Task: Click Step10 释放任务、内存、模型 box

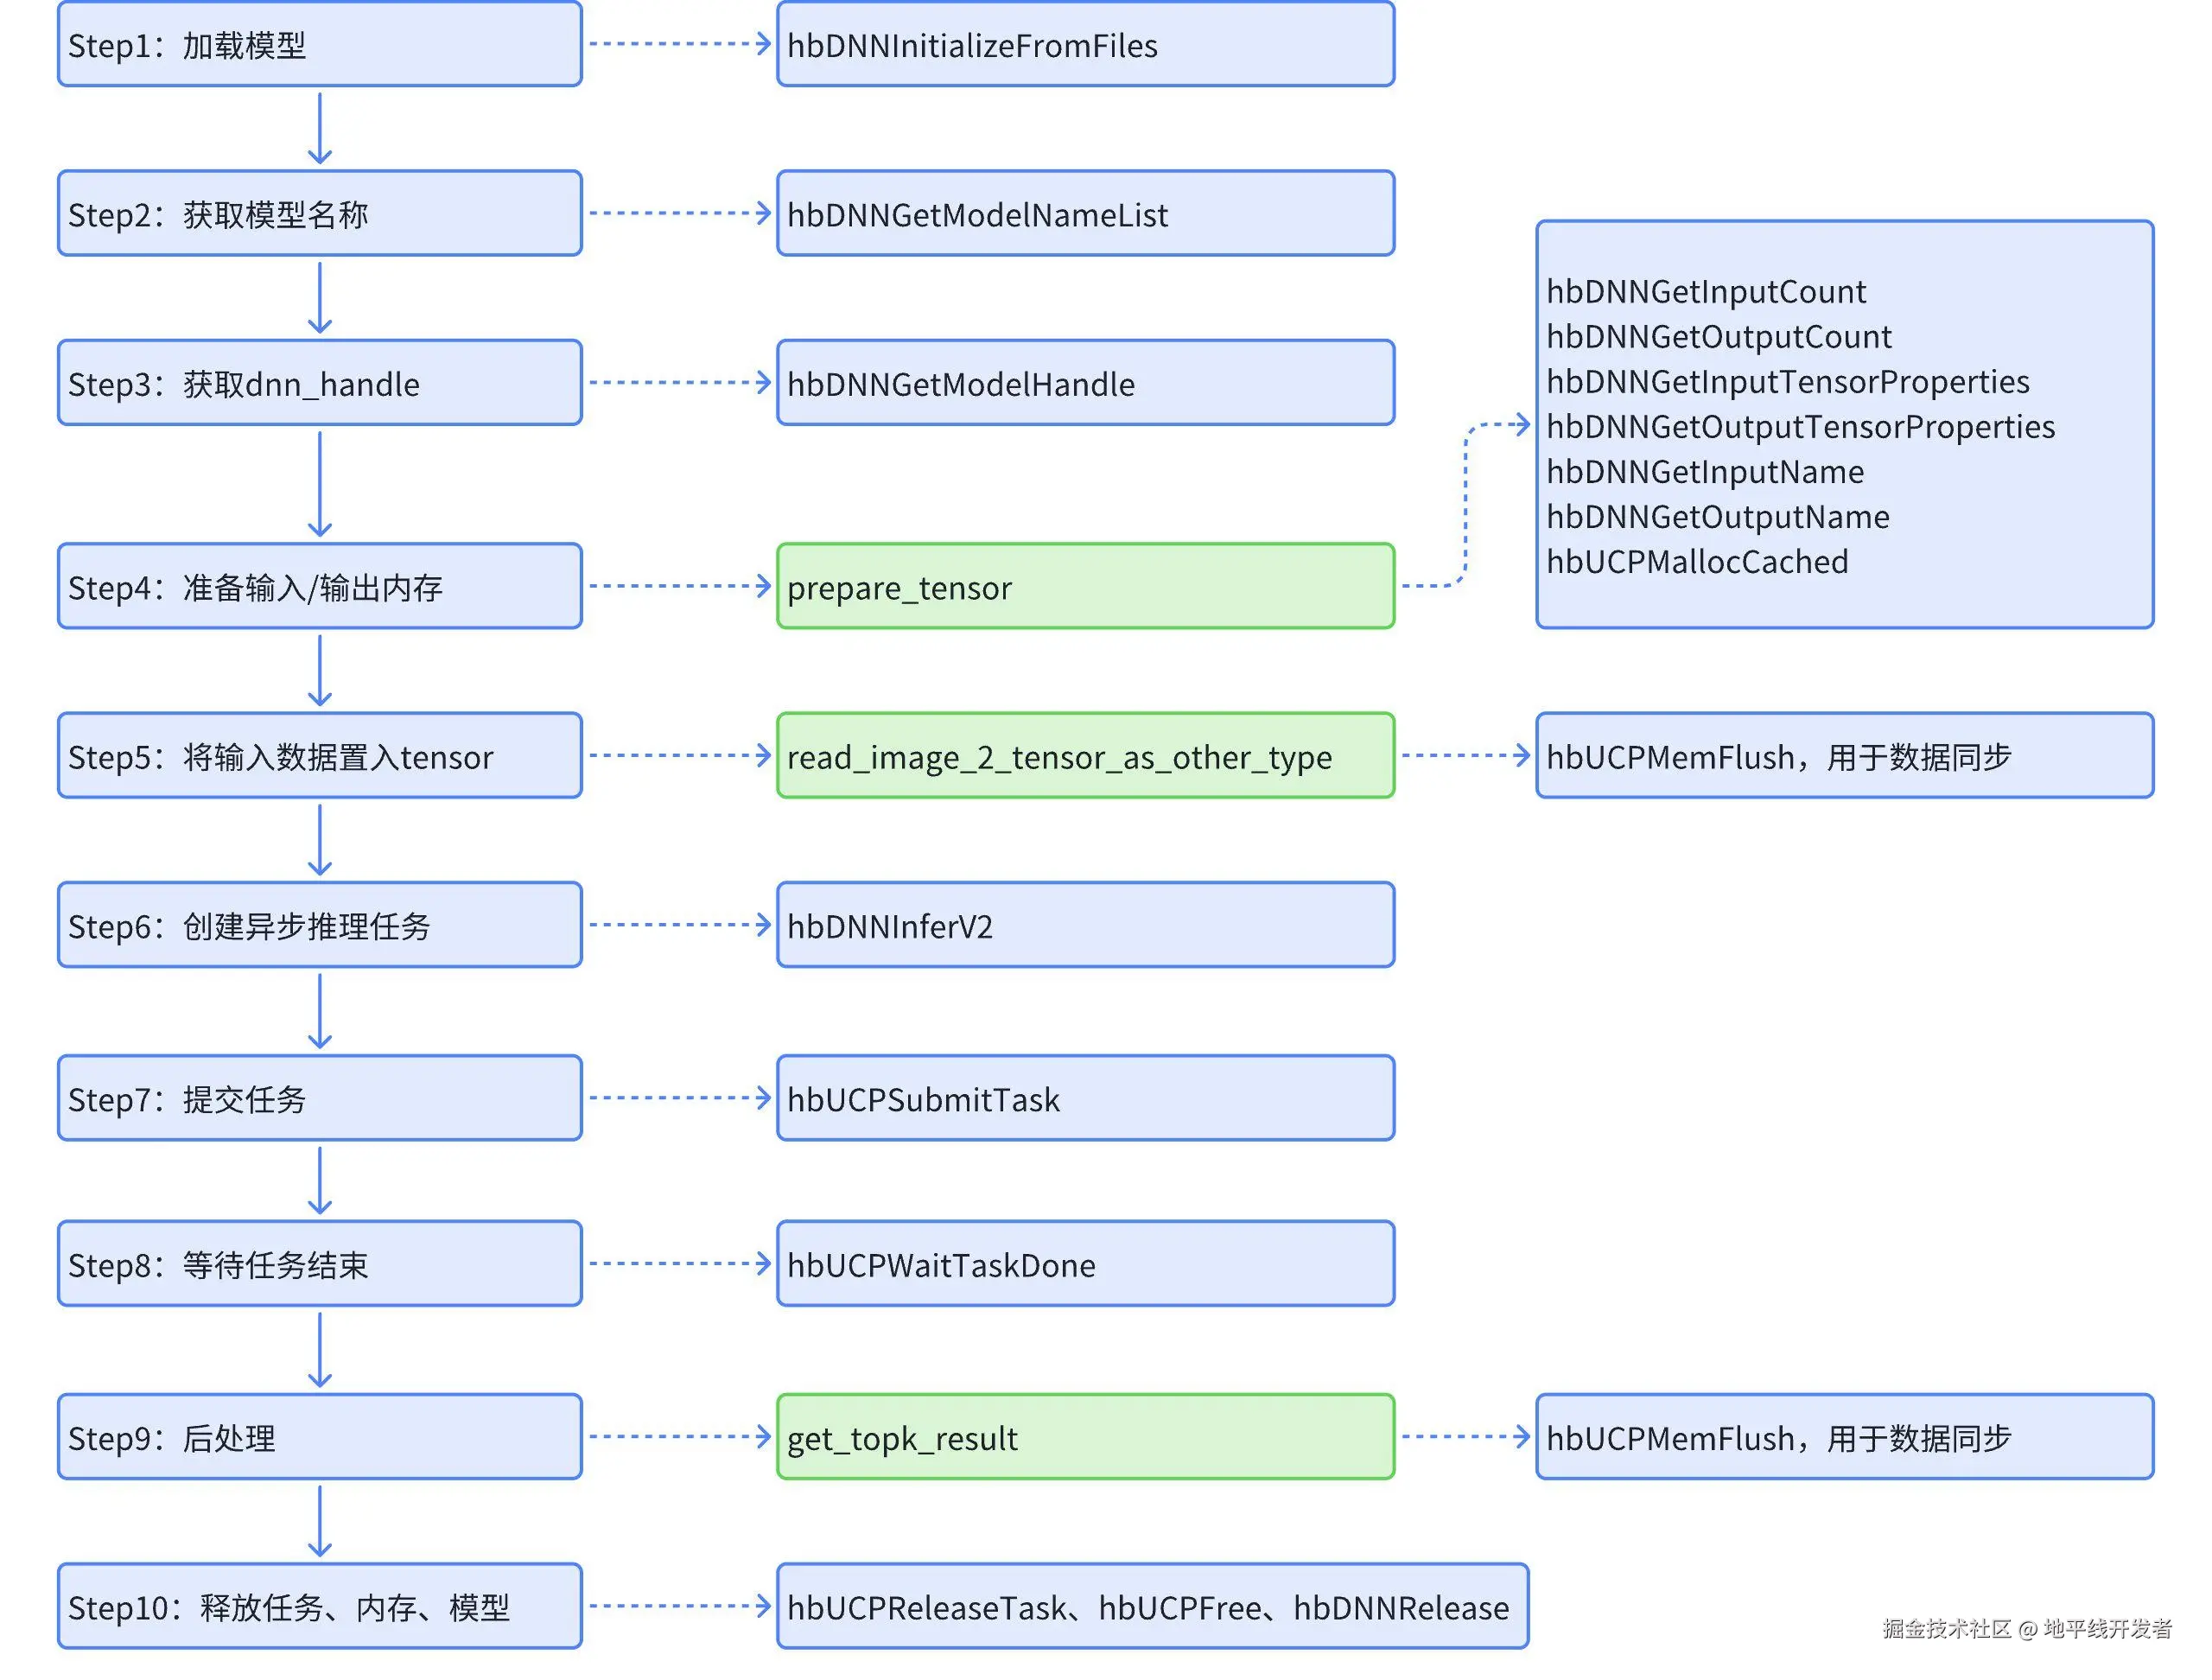Action: click(319, 1606)
